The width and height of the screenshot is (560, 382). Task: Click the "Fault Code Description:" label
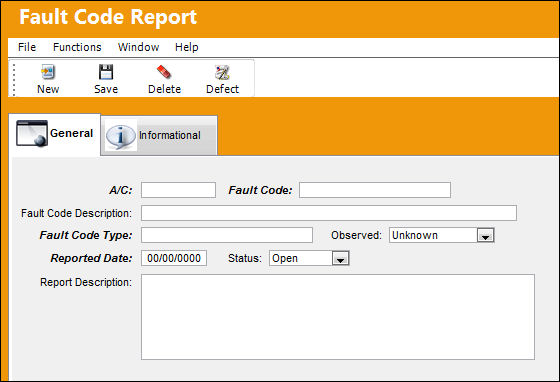coord(76,213)
